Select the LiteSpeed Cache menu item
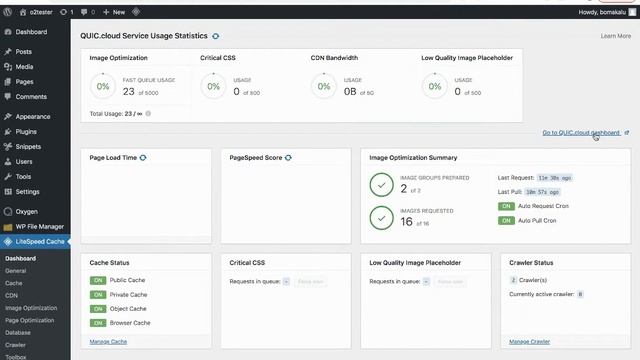 35,242
